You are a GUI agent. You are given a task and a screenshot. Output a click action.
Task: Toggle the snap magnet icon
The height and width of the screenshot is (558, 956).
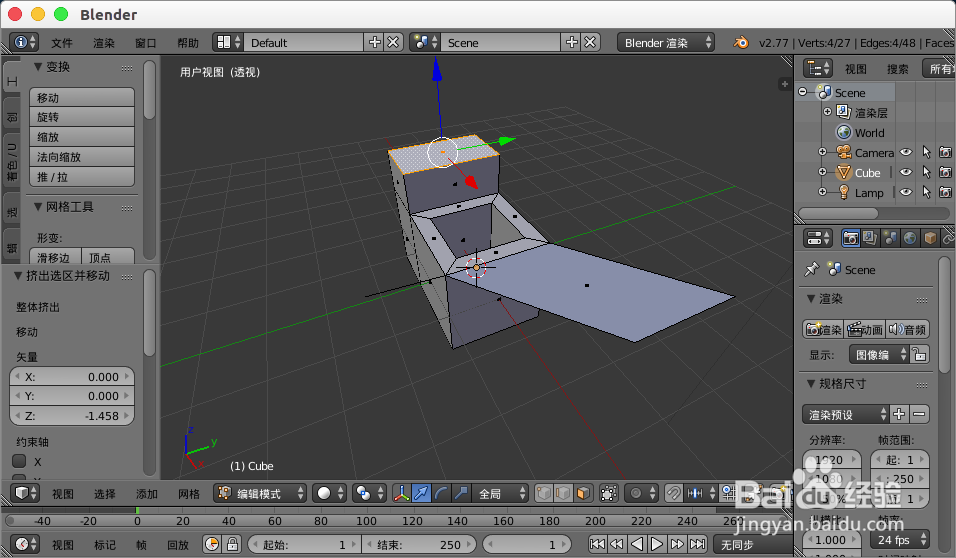674,493
